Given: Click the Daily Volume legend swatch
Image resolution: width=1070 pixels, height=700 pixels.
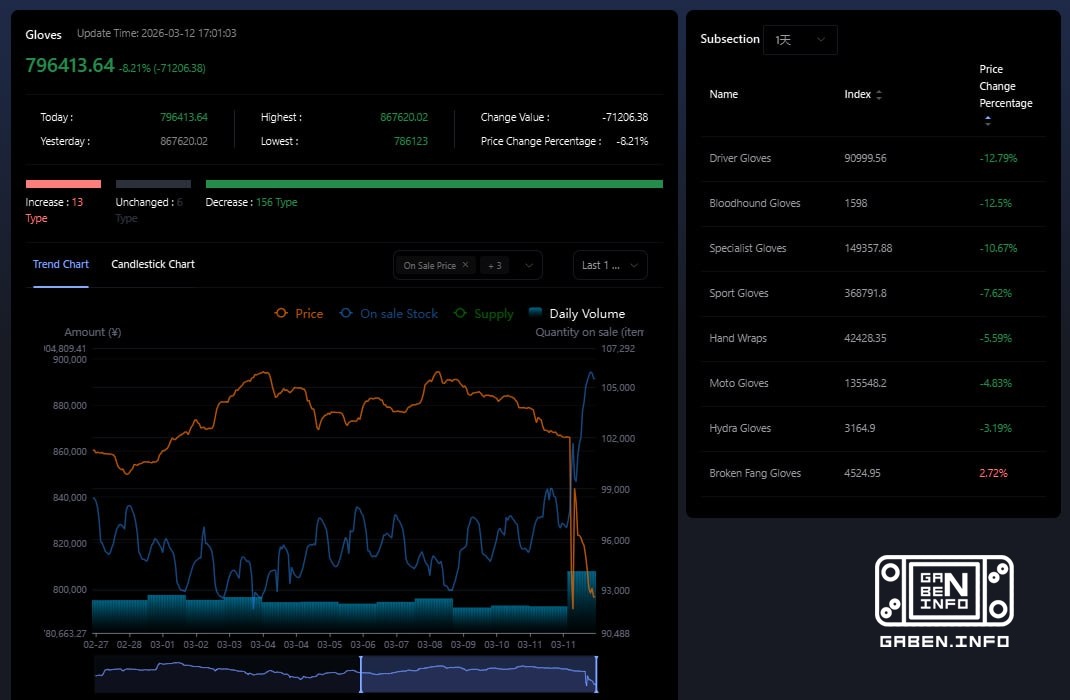Looking at the screenshot, I should point(535,313).
